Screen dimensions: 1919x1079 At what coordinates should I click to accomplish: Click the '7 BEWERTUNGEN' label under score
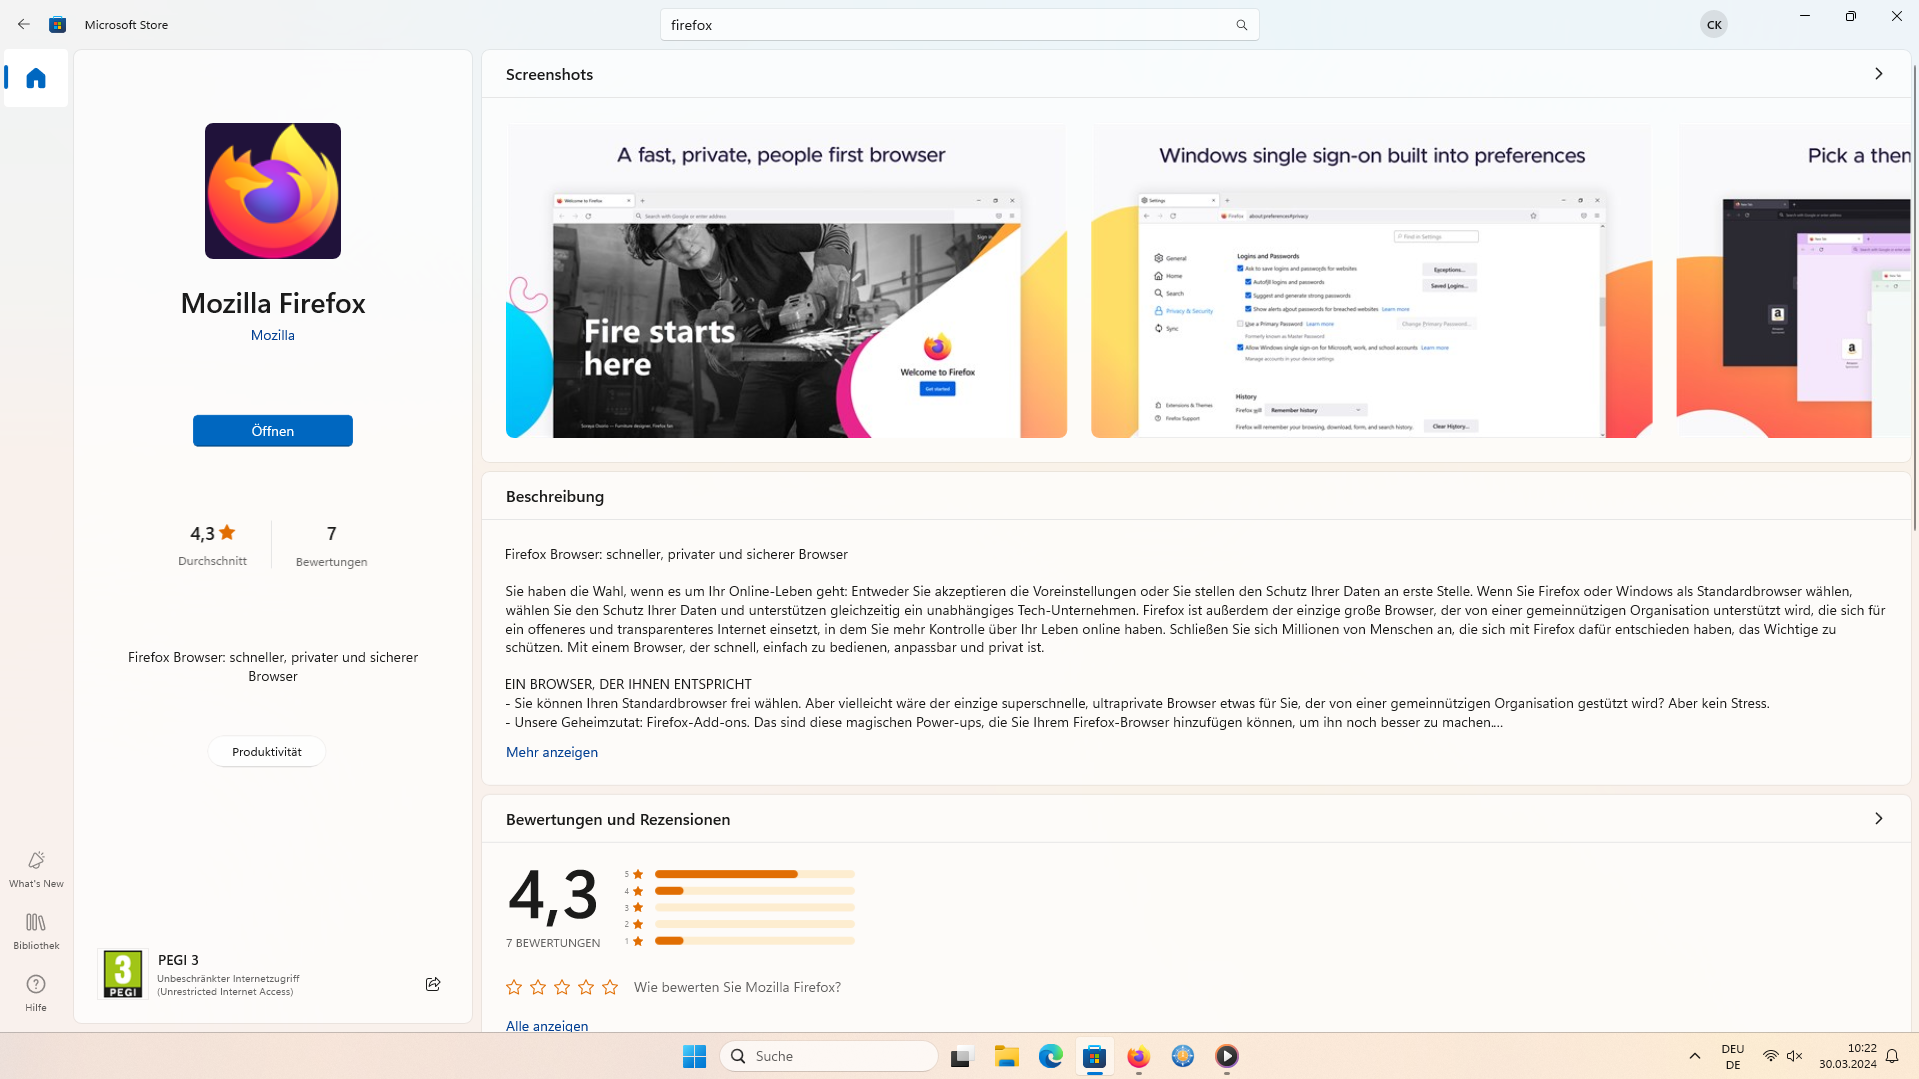(x=553, y=943)
